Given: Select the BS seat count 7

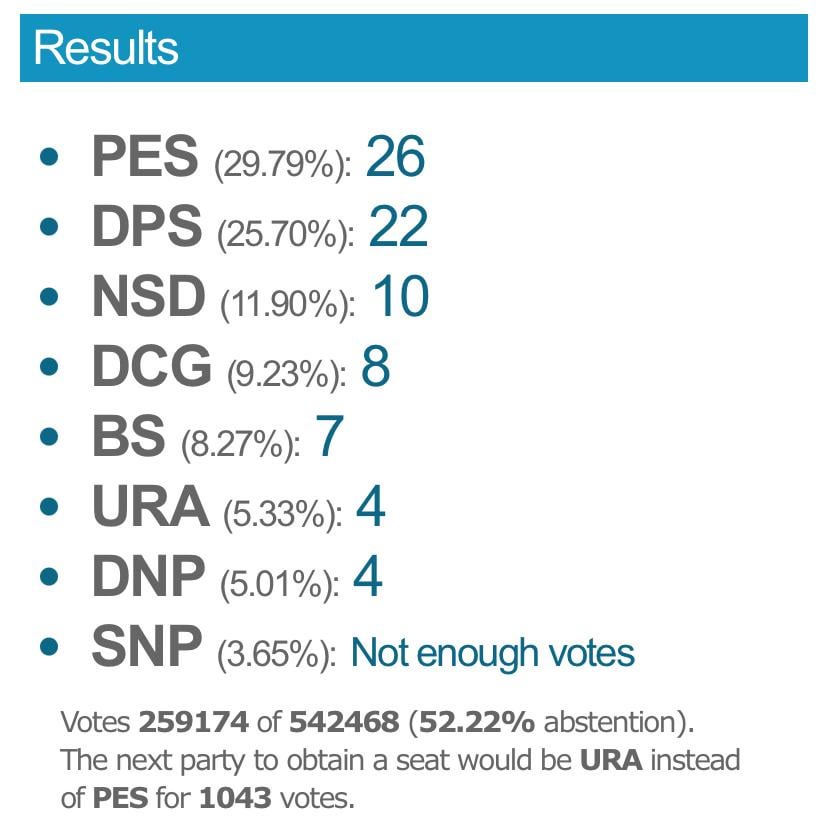Looking at the screenshot, I should pos(329,437).
